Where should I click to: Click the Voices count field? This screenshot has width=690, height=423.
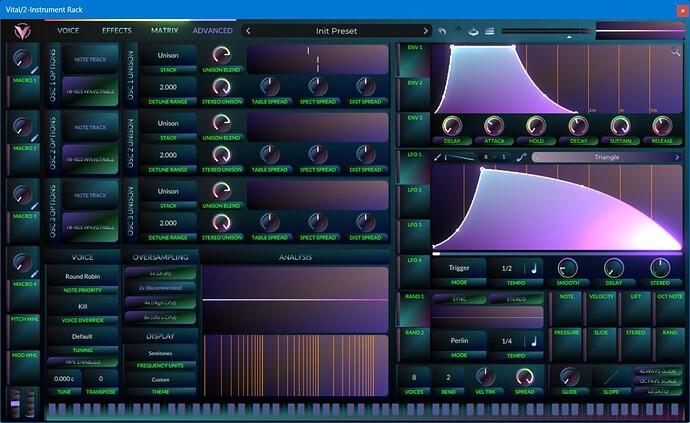pyautogui.click(x=414, y=377)
